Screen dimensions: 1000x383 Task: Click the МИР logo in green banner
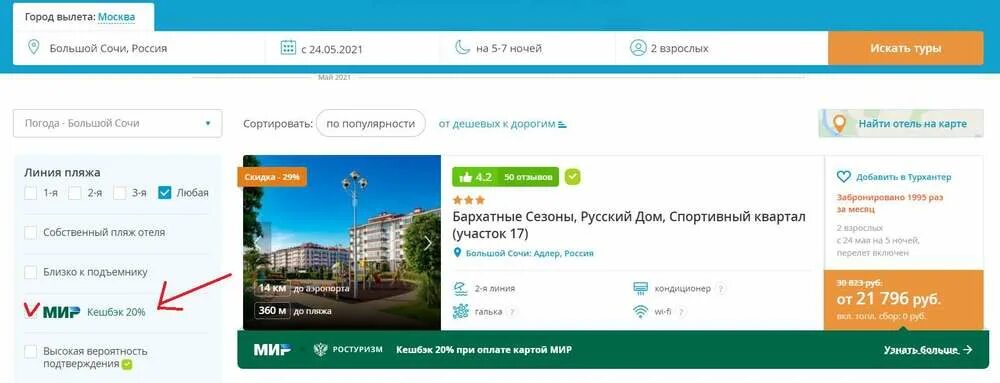pyautogui.click(x=272, y=349)
